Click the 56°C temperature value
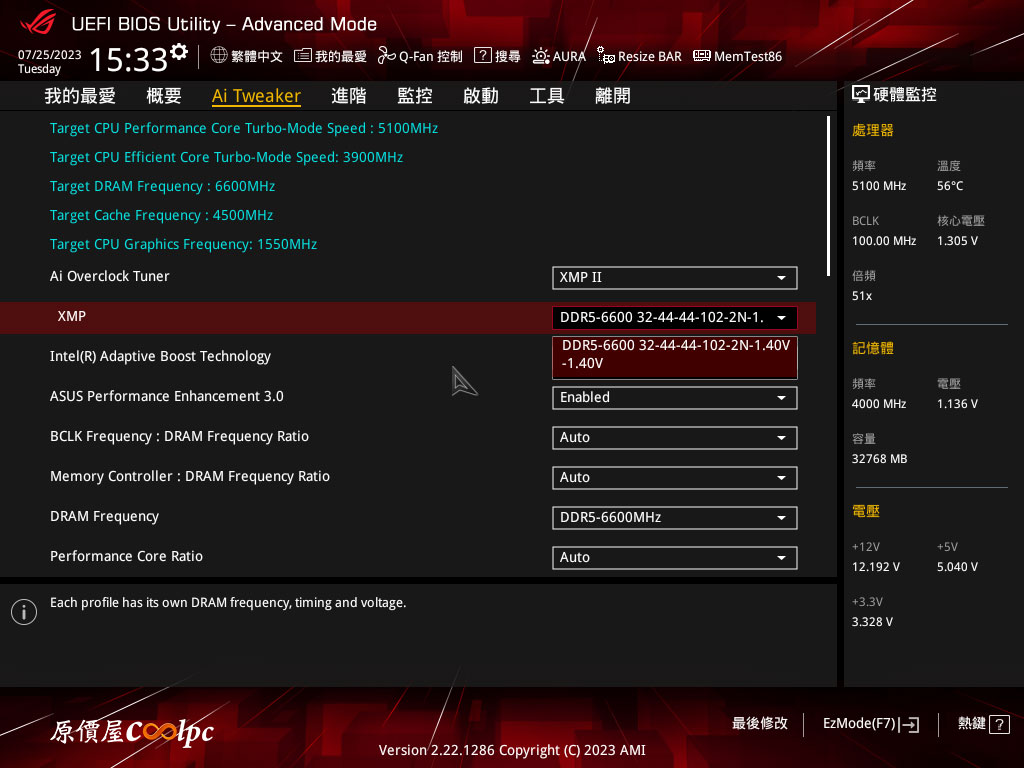This screenshot has height=768, width=1024. tap(950, 186)
